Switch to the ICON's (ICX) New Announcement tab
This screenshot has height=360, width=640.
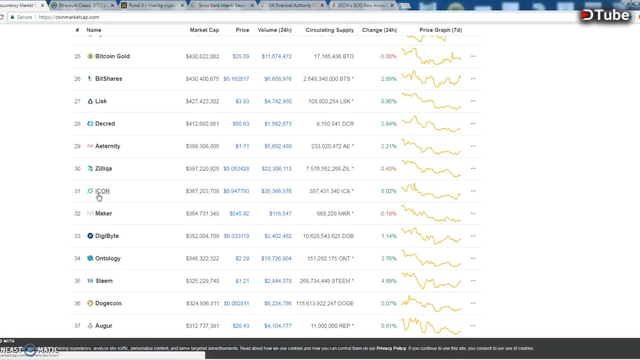[x=362, y=5]
